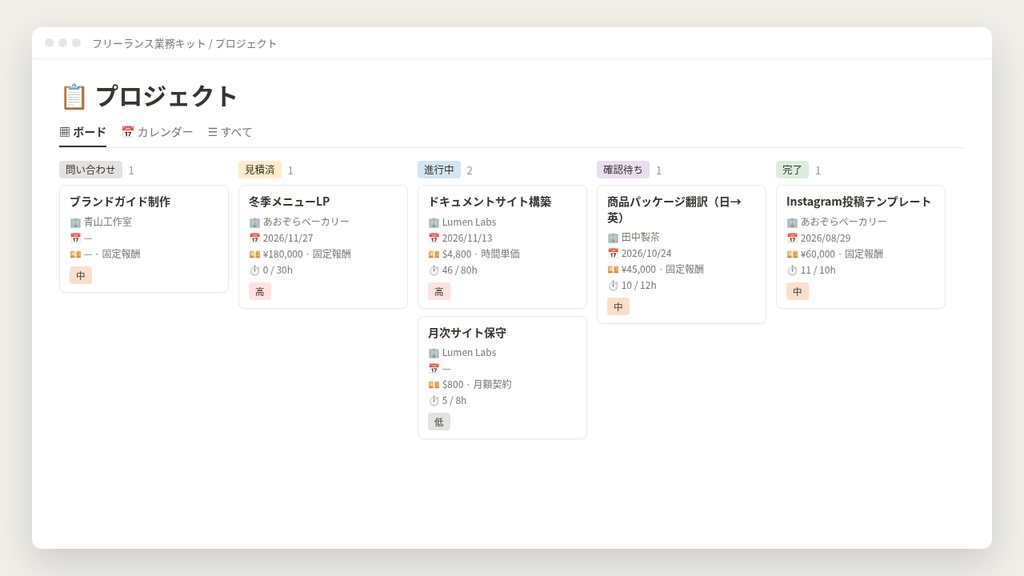This screenshot has height=576, width=1024.
Task: Click client name 田中製茶
Action: [x=640, y=237]
